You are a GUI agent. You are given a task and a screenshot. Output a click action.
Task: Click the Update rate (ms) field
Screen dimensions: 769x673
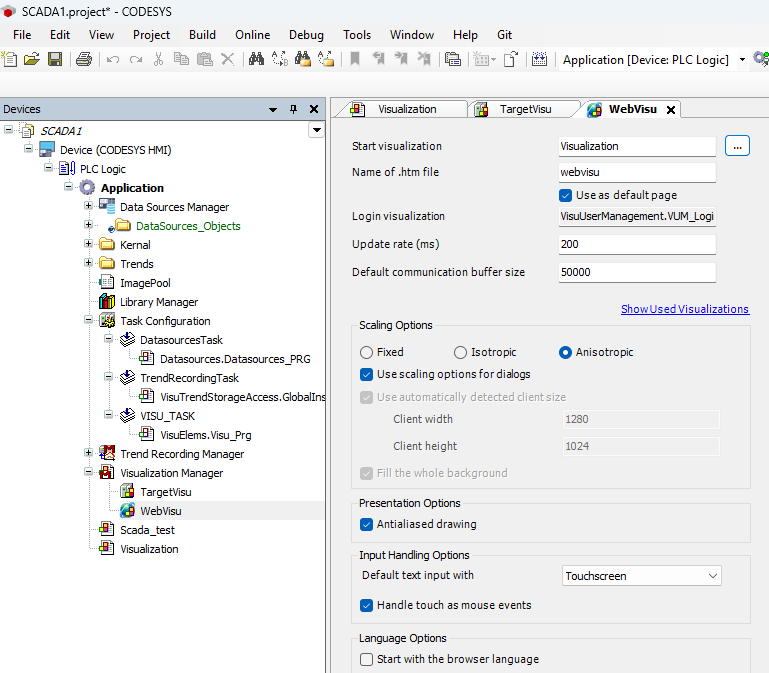tap(637, 244)
